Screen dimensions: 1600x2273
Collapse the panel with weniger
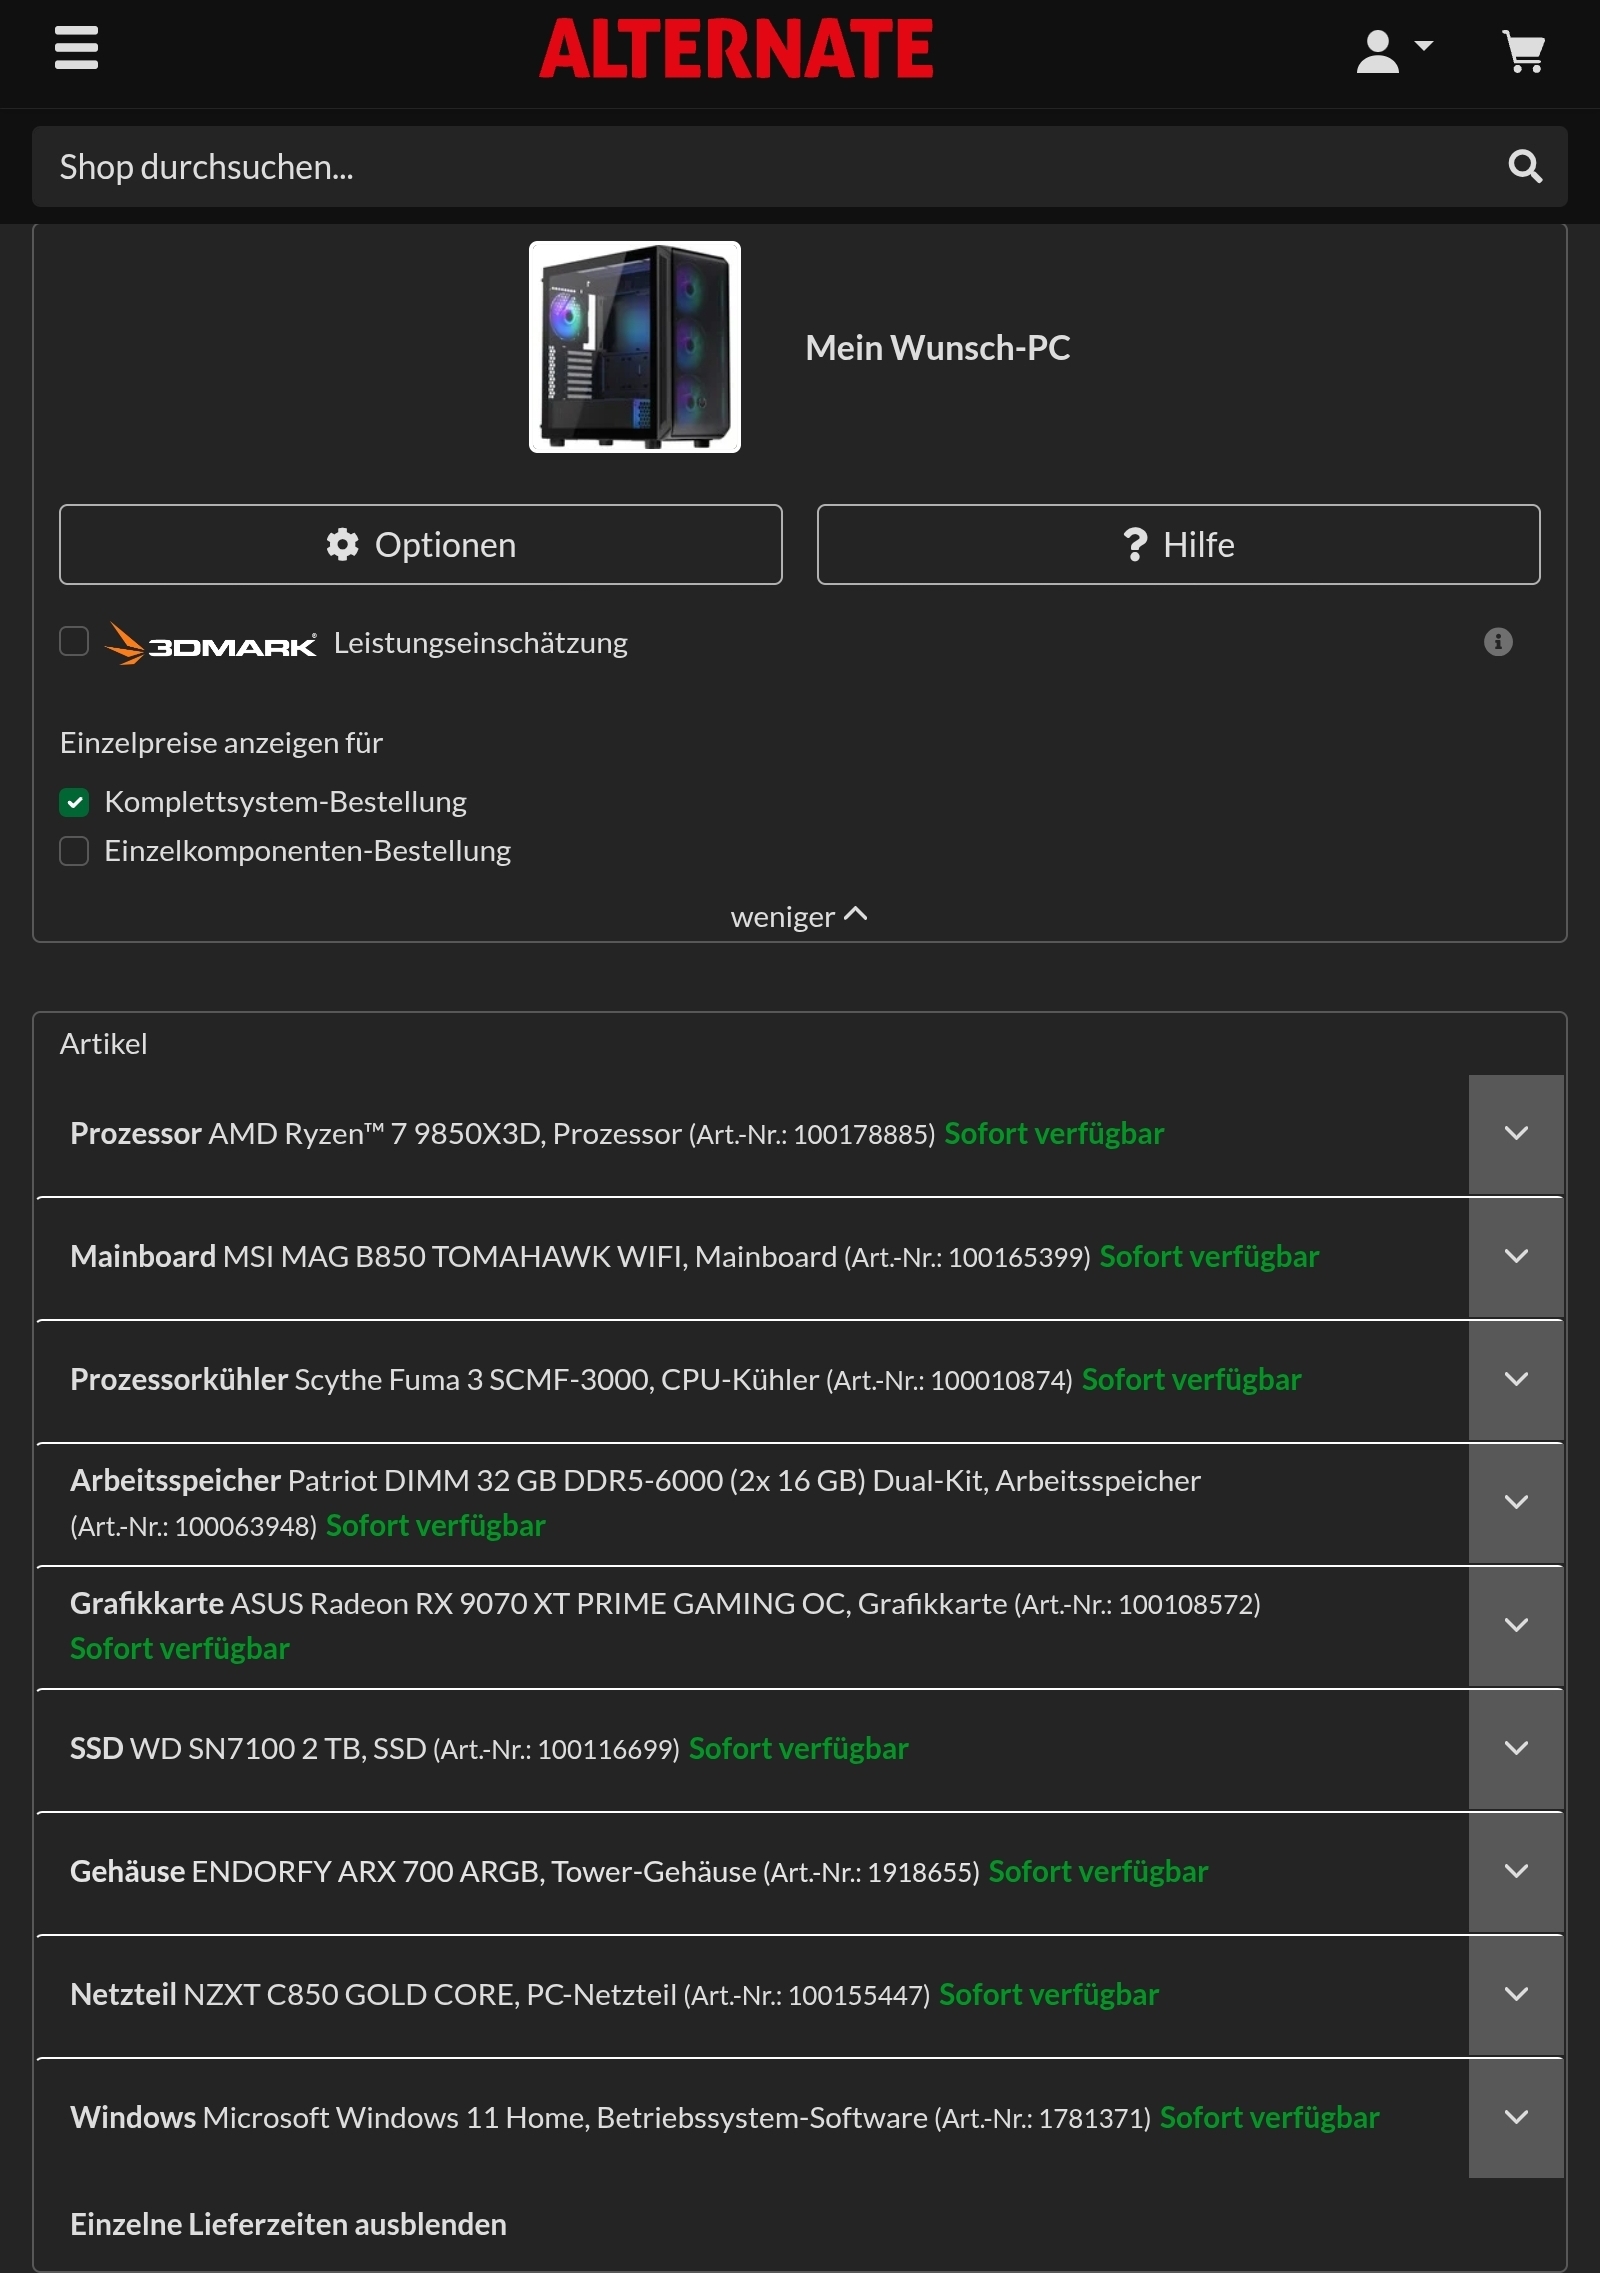[x=799, y=916]
